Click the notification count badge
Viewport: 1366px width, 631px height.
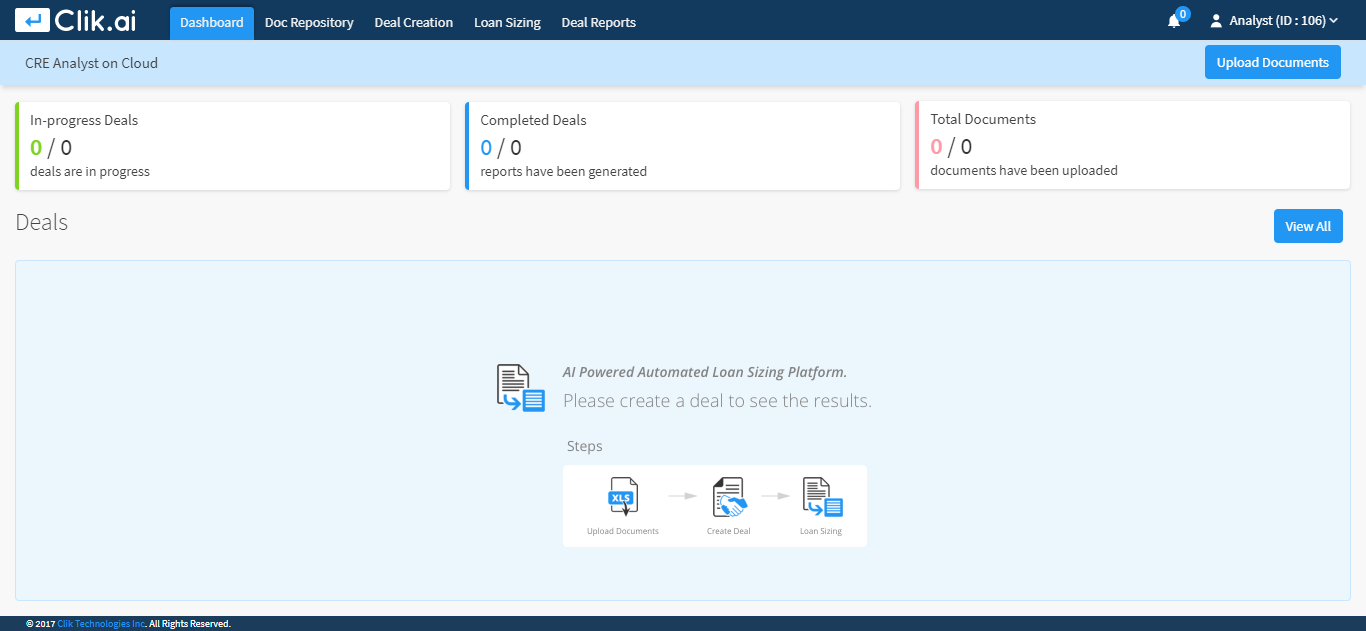point(1183,14)
